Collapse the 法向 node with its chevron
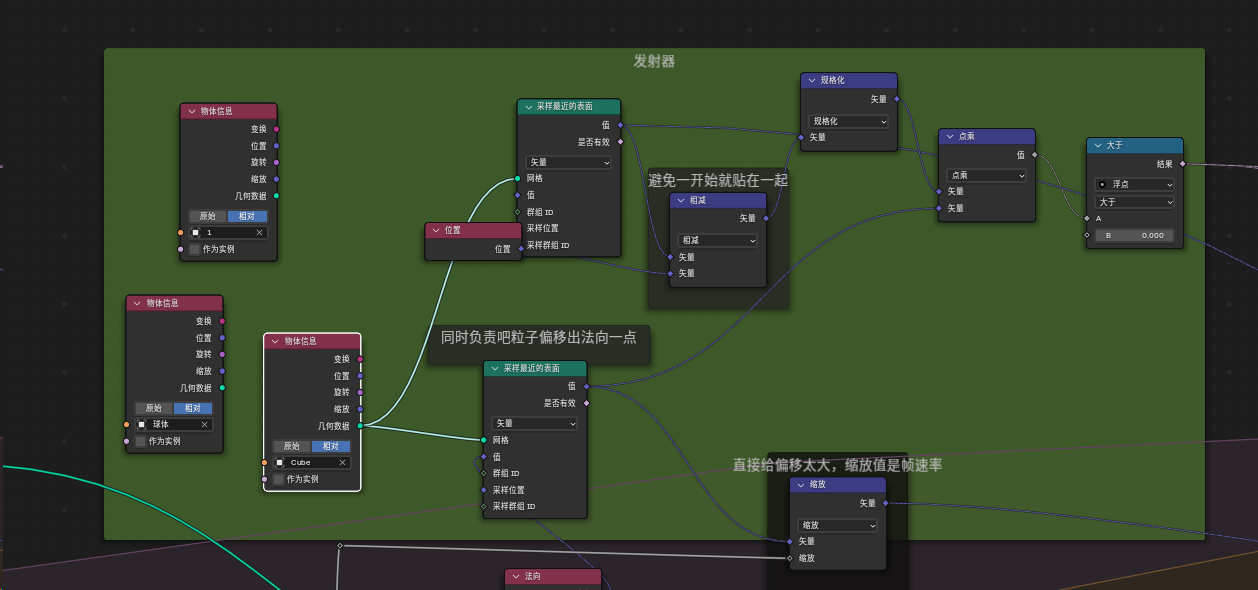Viewport: 1258px width, 590px height. [516, 577]
